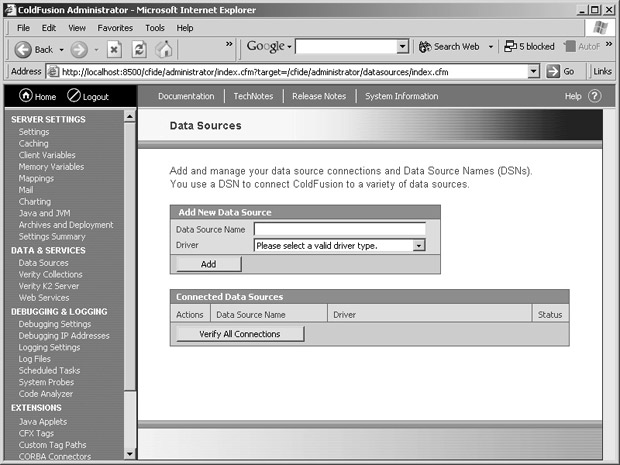Click the browser Back arrow icon
The width and height of the screenshot is (620, 465).
pyautogui.click(x=23, y=50)
